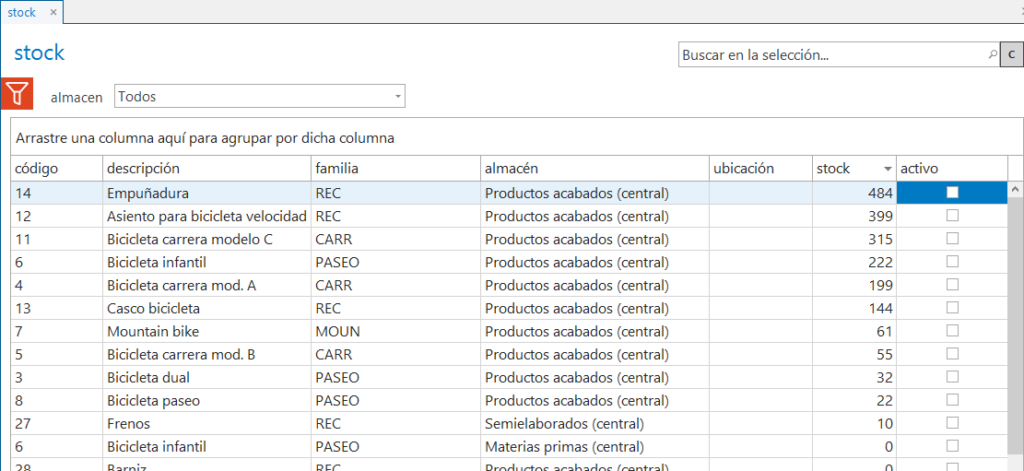Sort by almacén column header
Image resolution: width=1024 pixels, height=471 pixels.
pyautogui.click(x=595, y=169)
